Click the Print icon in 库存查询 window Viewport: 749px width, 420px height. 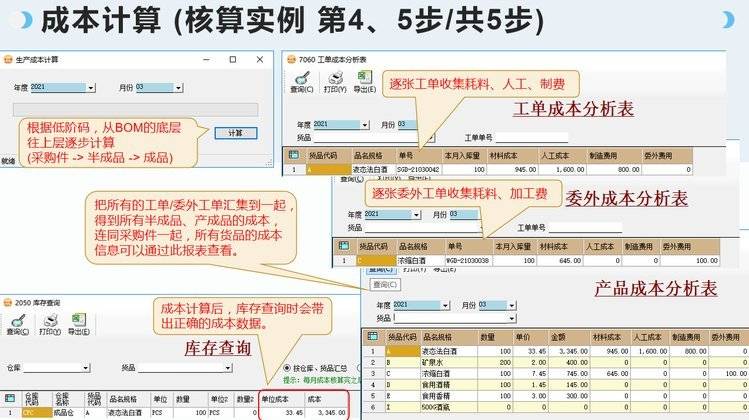click(50, 325)
